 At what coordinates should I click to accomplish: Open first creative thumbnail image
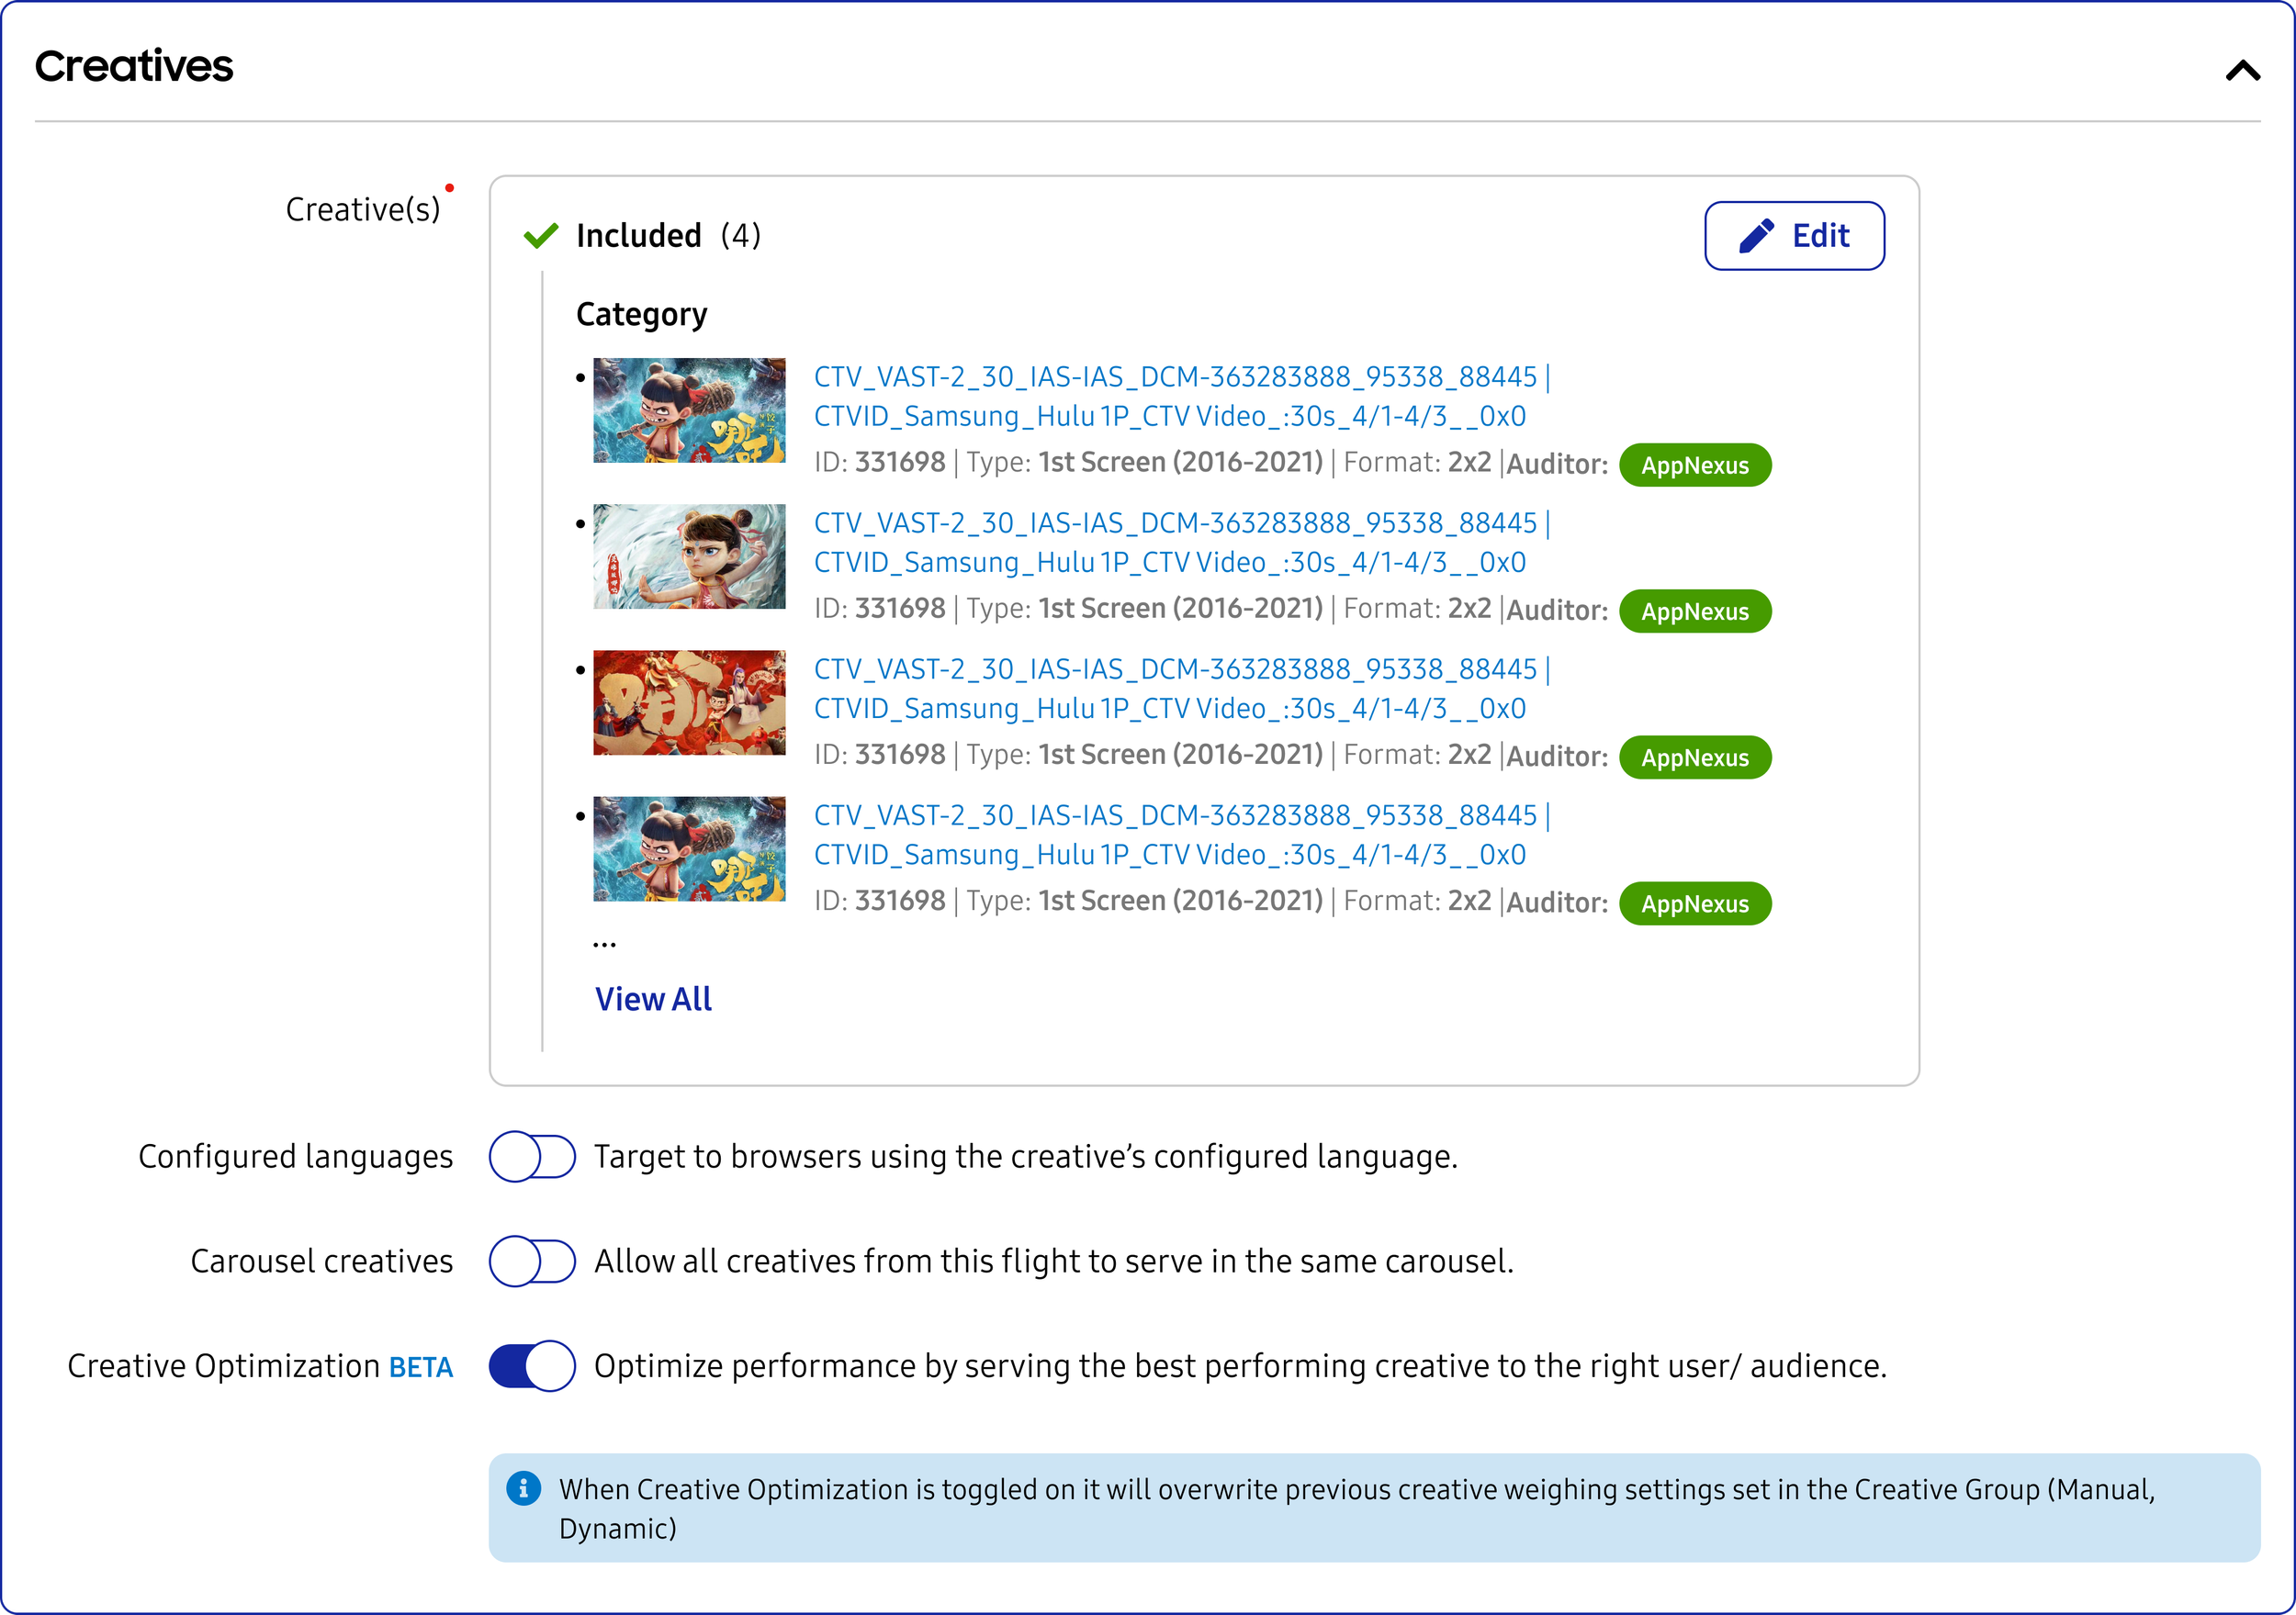coord(689,410)
